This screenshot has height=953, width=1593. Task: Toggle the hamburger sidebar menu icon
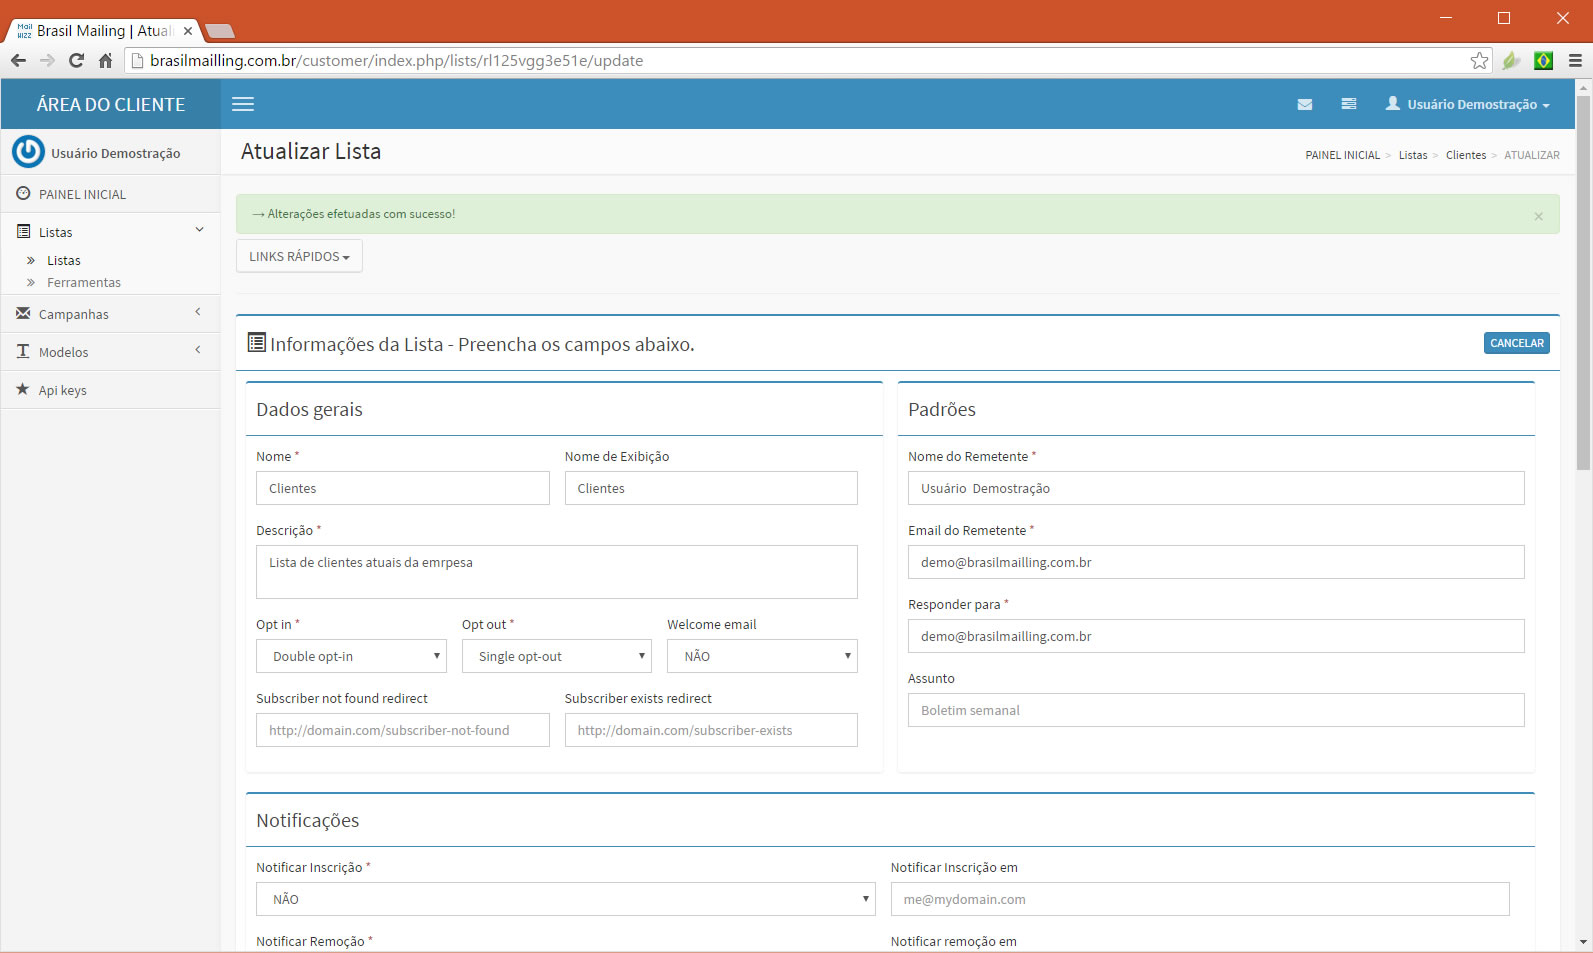tap(243, 104)
